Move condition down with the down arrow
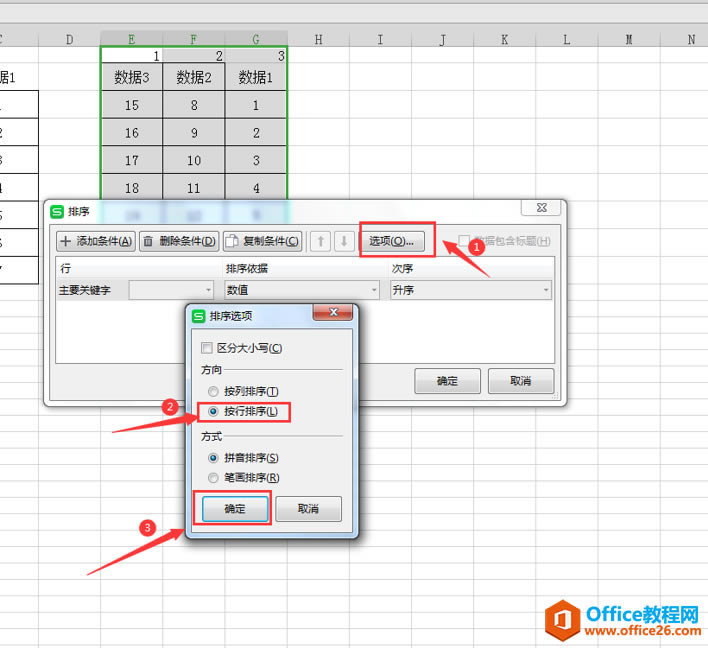 tap(344, 241)
